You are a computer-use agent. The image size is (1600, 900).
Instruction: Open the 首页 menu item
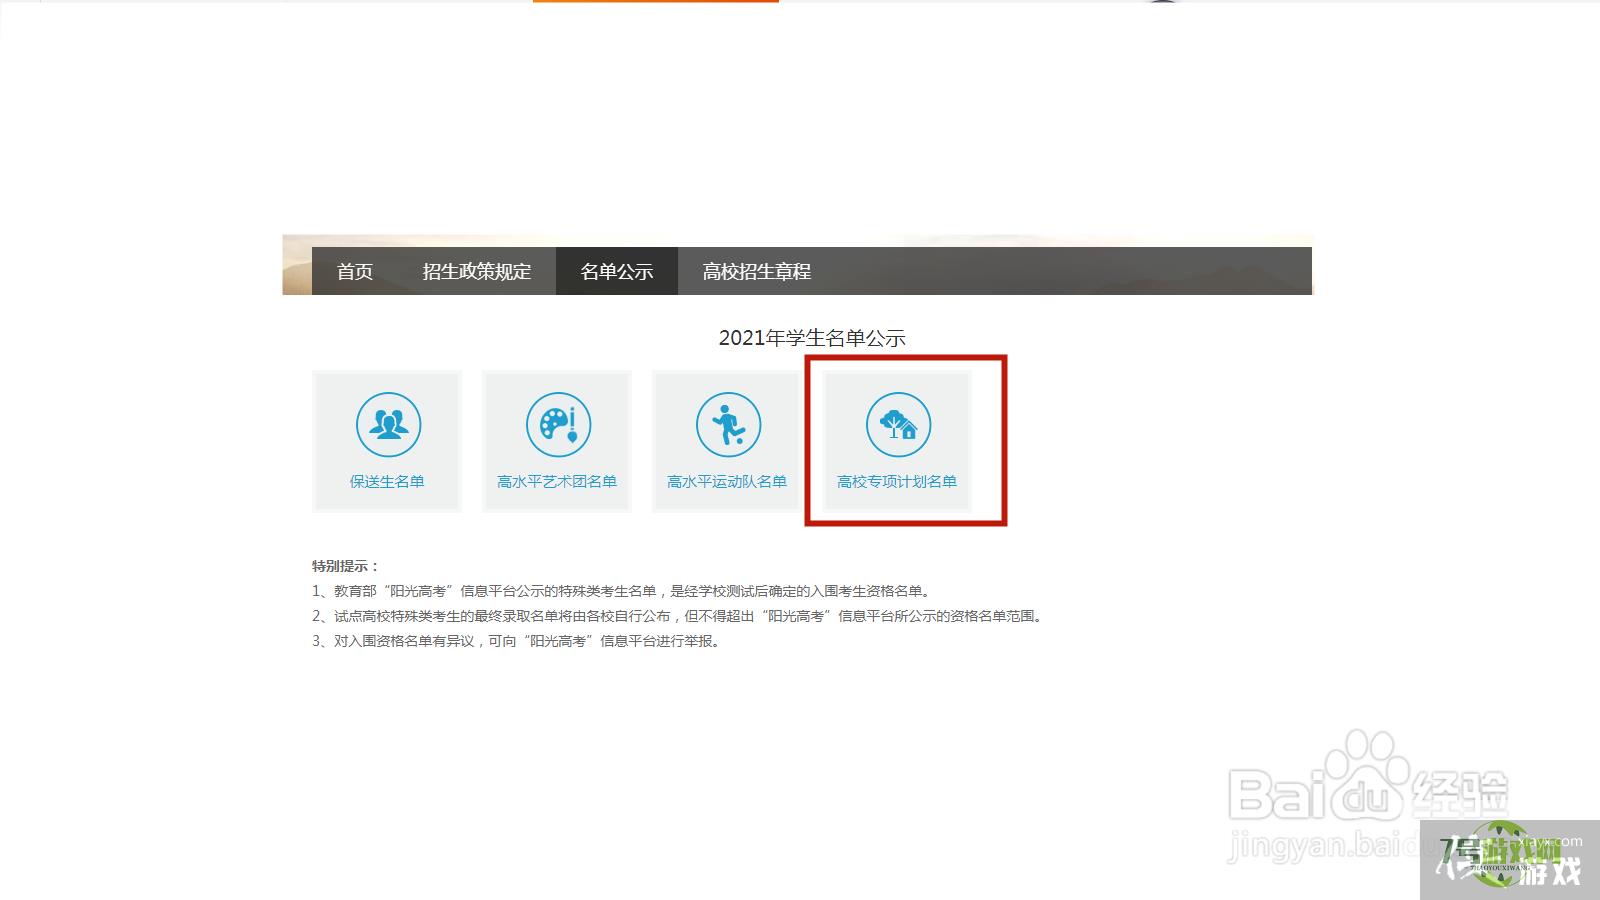tap(355, 271)
